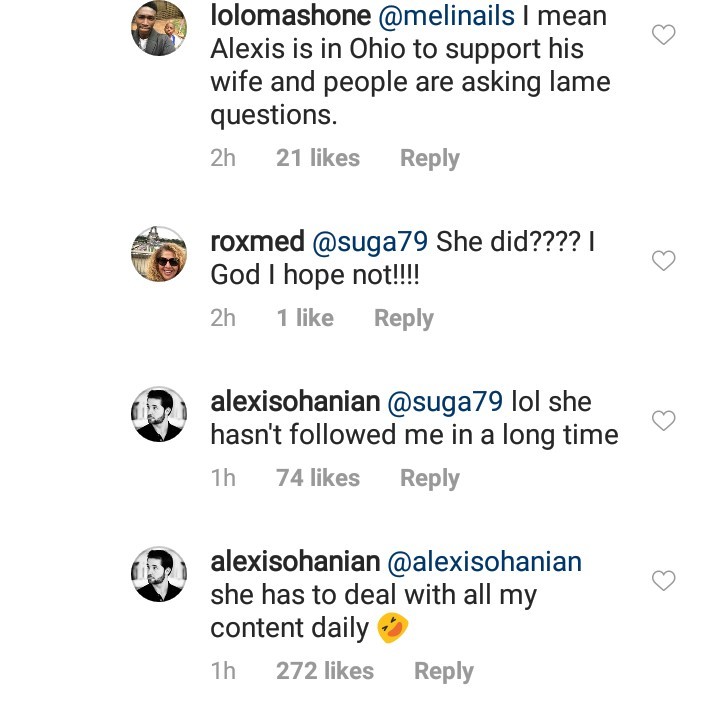Reply to the 272 likes comment
The image size is (720, 711).
click(x=443, y=671)
